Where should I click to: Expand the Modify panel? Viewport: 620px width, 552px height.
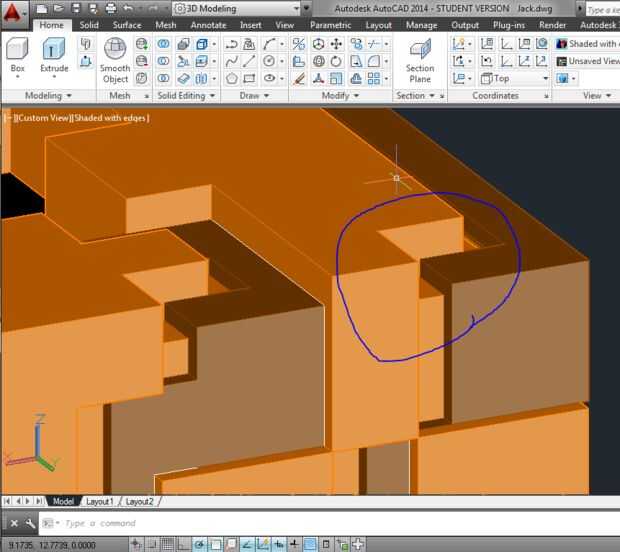point(340,96)
